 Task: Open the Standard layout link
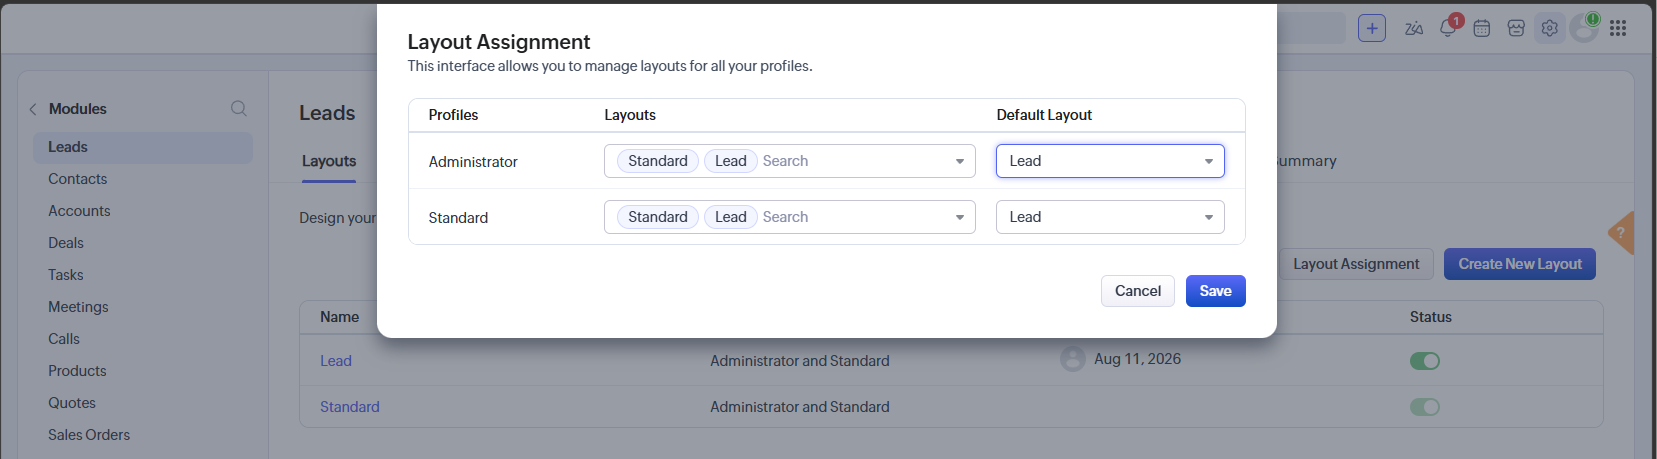pyautogui.click(x=350, y=407)
